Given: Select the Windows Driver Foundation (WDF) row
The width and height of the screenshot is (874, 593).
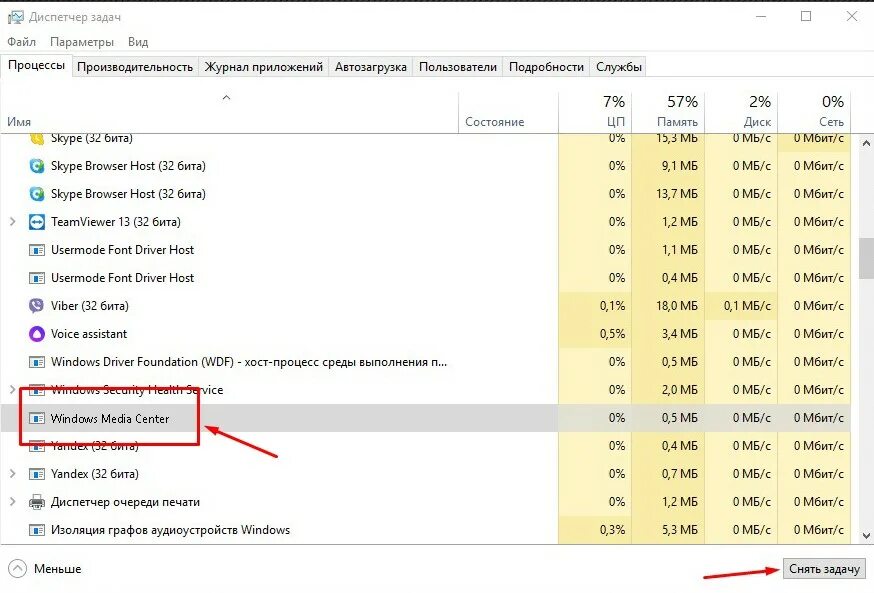Looking at the screenshot, I should 425,362.
